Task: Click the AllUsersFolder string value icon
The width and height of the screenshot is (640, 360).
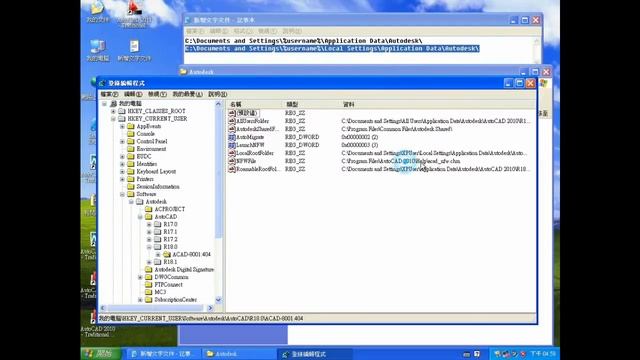Action: pyautogui.click(x=232, y=121)
